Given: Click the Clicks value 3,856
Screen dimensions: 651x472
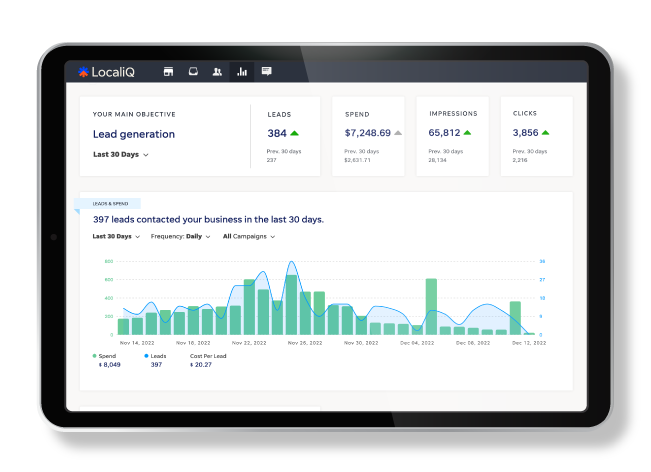Looking at the screenshot, I should click(x=525, y=132).
